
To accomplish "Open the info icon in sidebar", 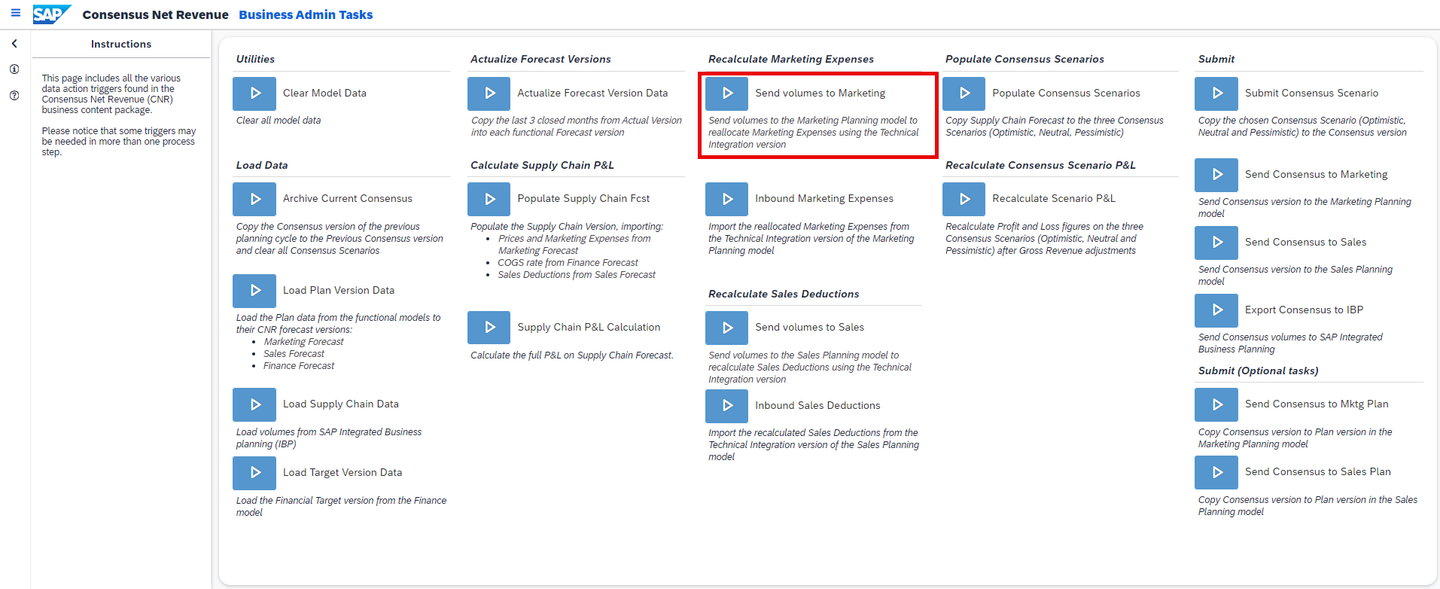I will (14, 70).
